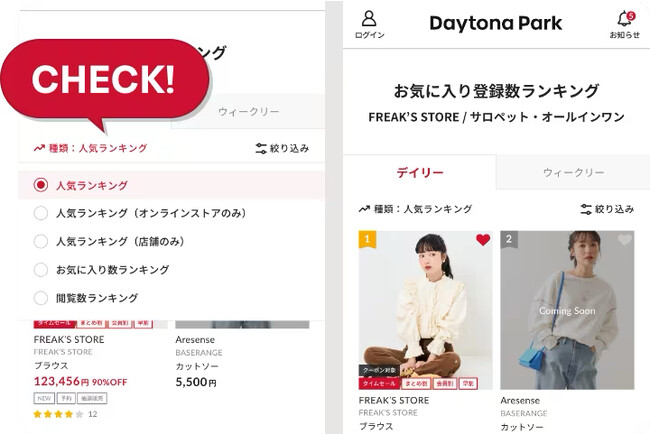
Task: Open the Daytona Park logo link
Action: [495, 23]
